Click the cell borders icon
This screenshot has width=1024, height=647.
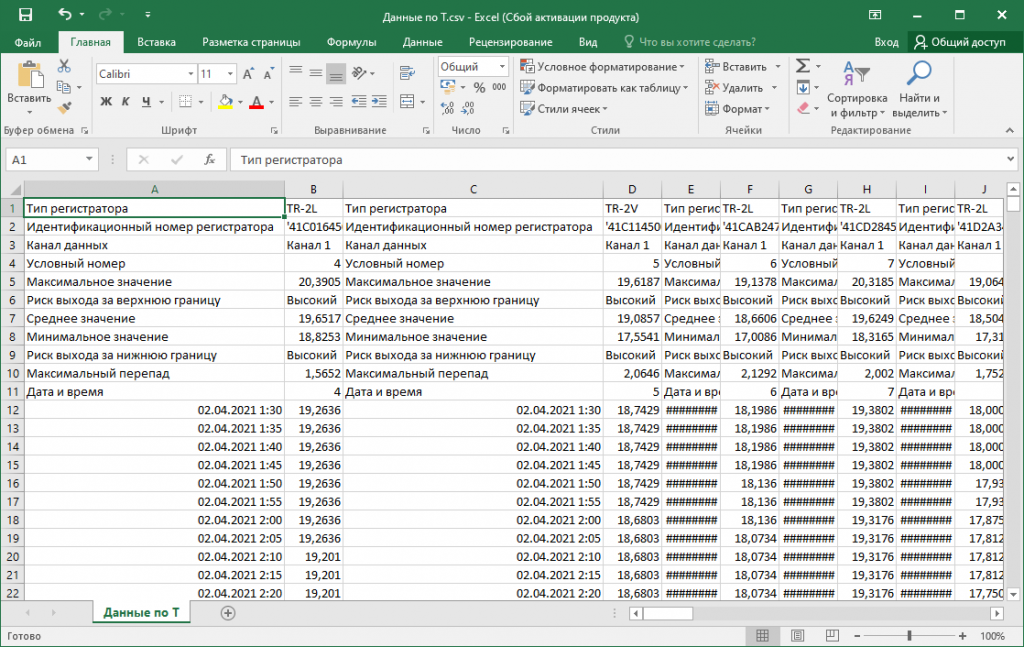pyautogui.click(x=185, y=102)
